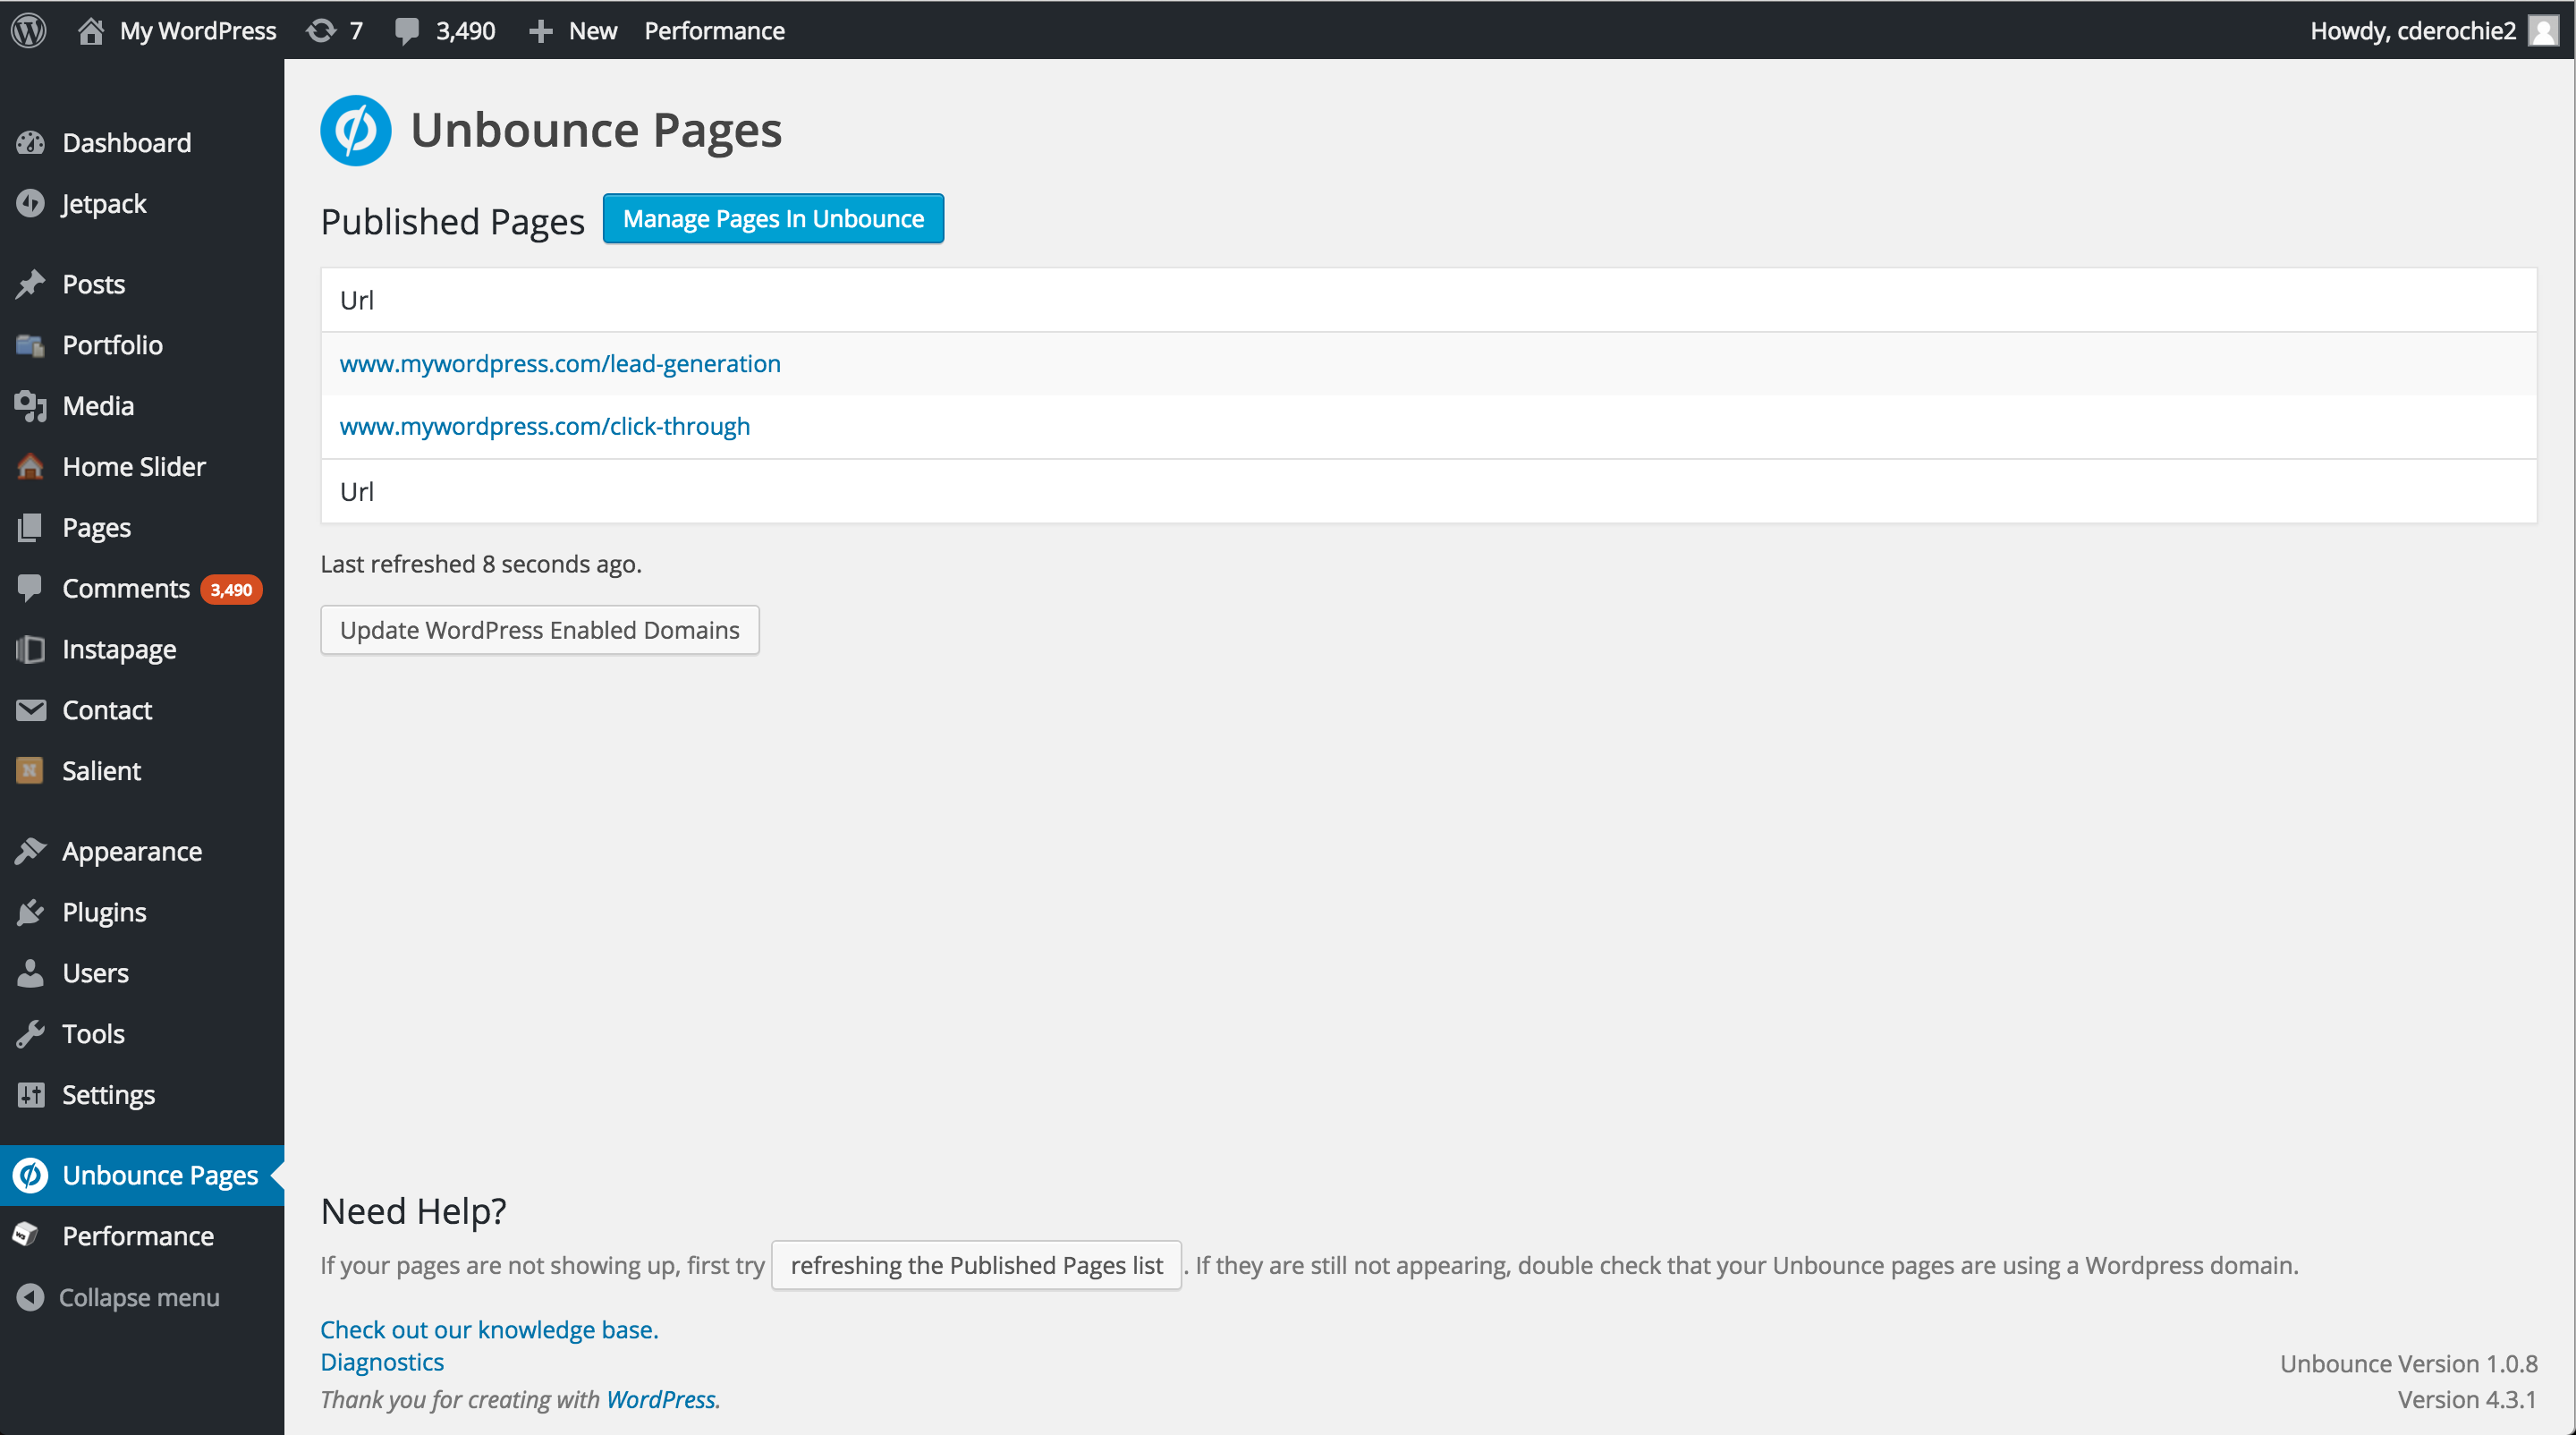Click the Posts pushpin icon
The image size is (2576, 1435).
[30, 284]
